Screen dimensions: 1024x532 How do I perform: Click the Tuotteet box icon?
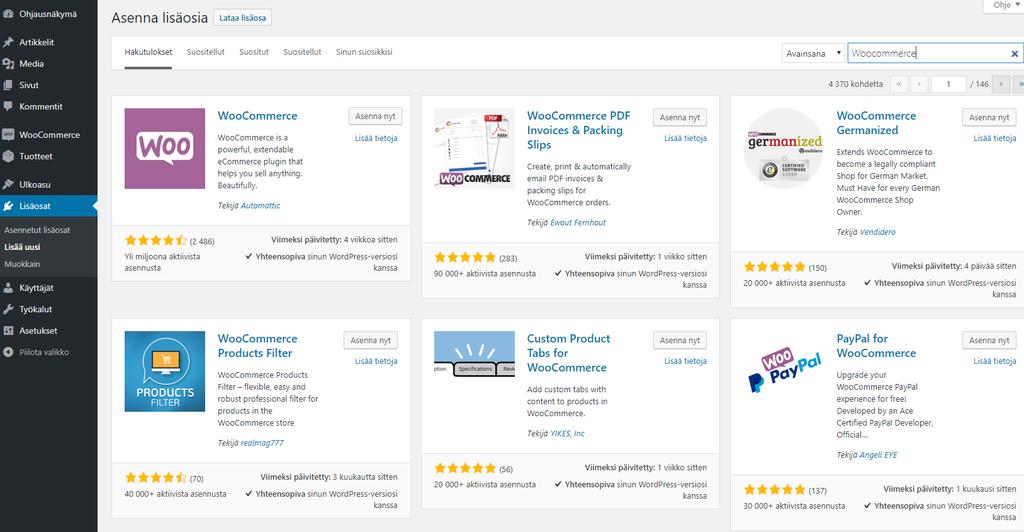(x=8, y=156)
